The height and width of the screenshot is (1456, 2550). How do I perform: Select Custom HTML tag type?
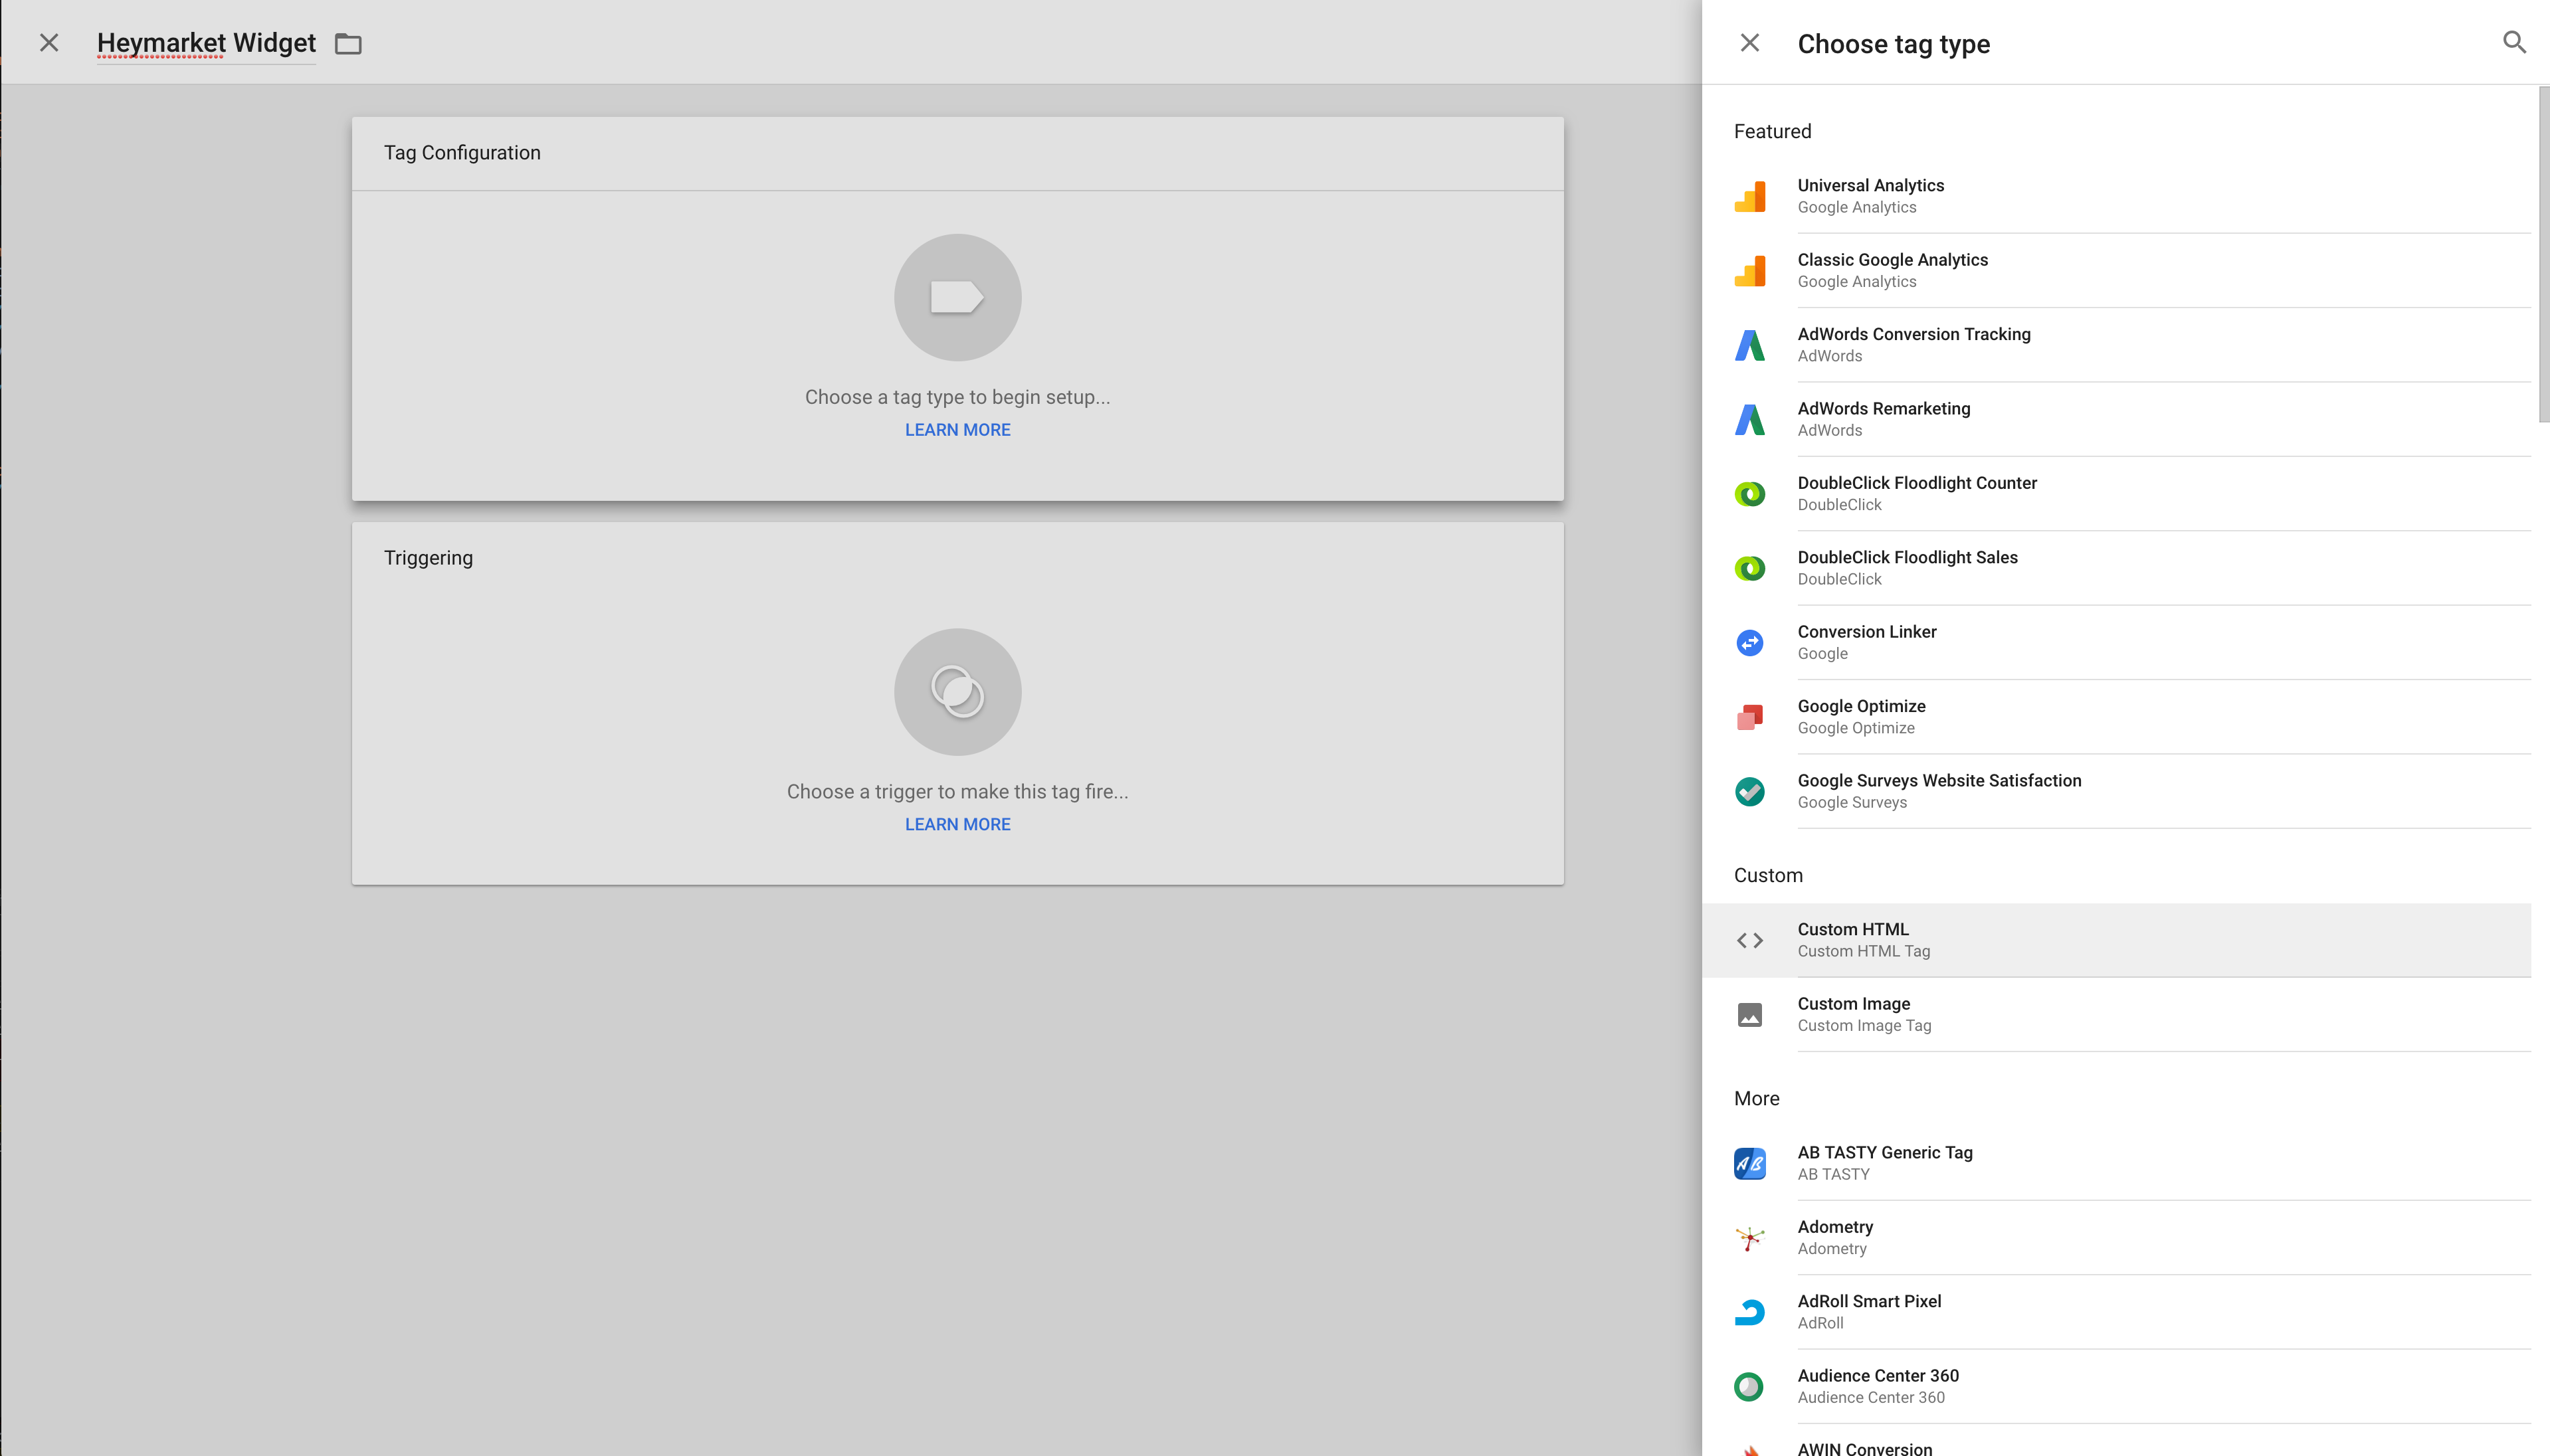[x=2116, y=940]
